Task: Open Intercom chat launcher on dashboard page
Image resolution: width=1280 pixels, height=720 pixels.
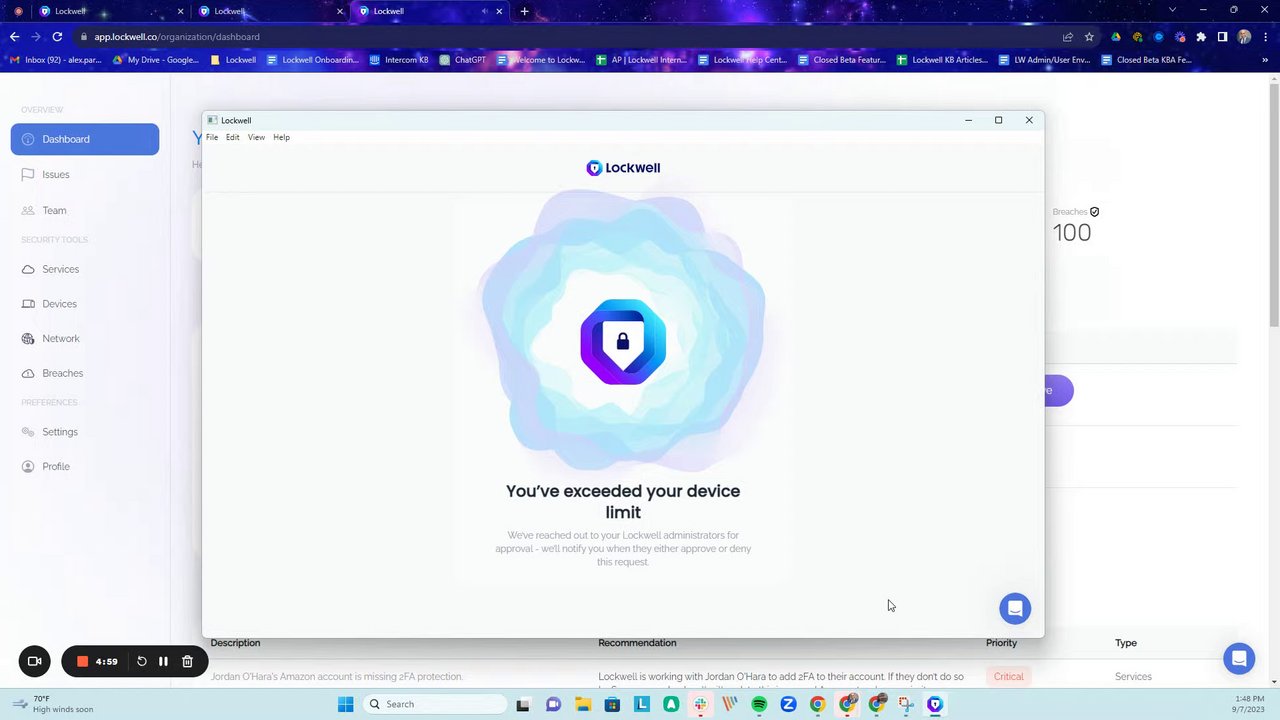Action: [1239, 658]
